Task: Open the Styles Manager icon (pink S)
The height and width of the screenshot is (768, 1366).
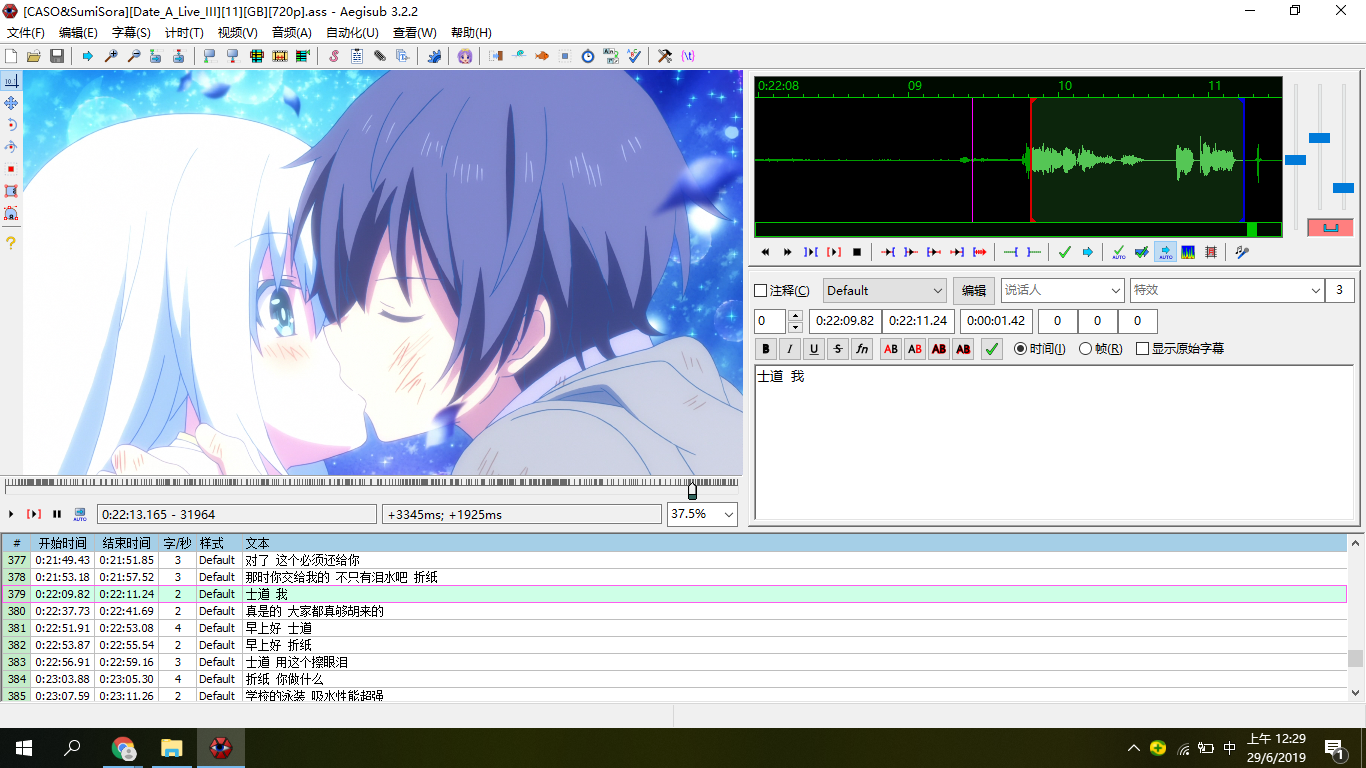Action: click(x=334, y=56)
